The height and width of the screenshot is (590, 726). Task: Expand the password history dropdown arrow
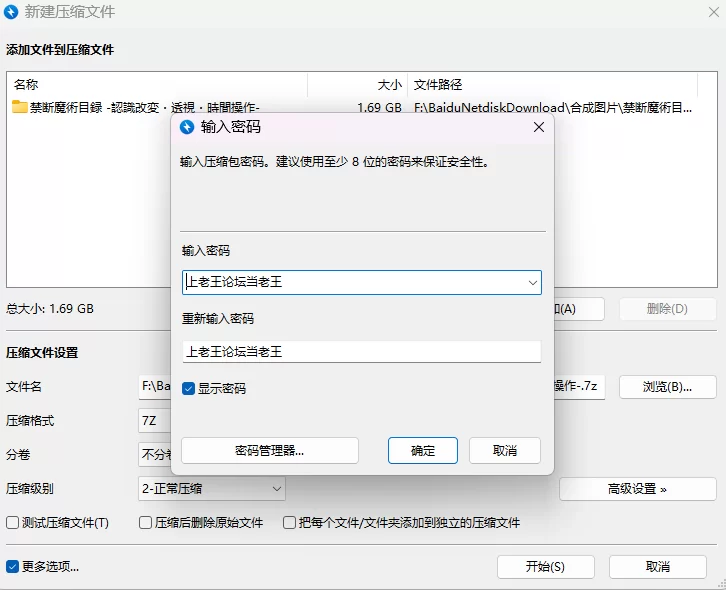point(532,282)
